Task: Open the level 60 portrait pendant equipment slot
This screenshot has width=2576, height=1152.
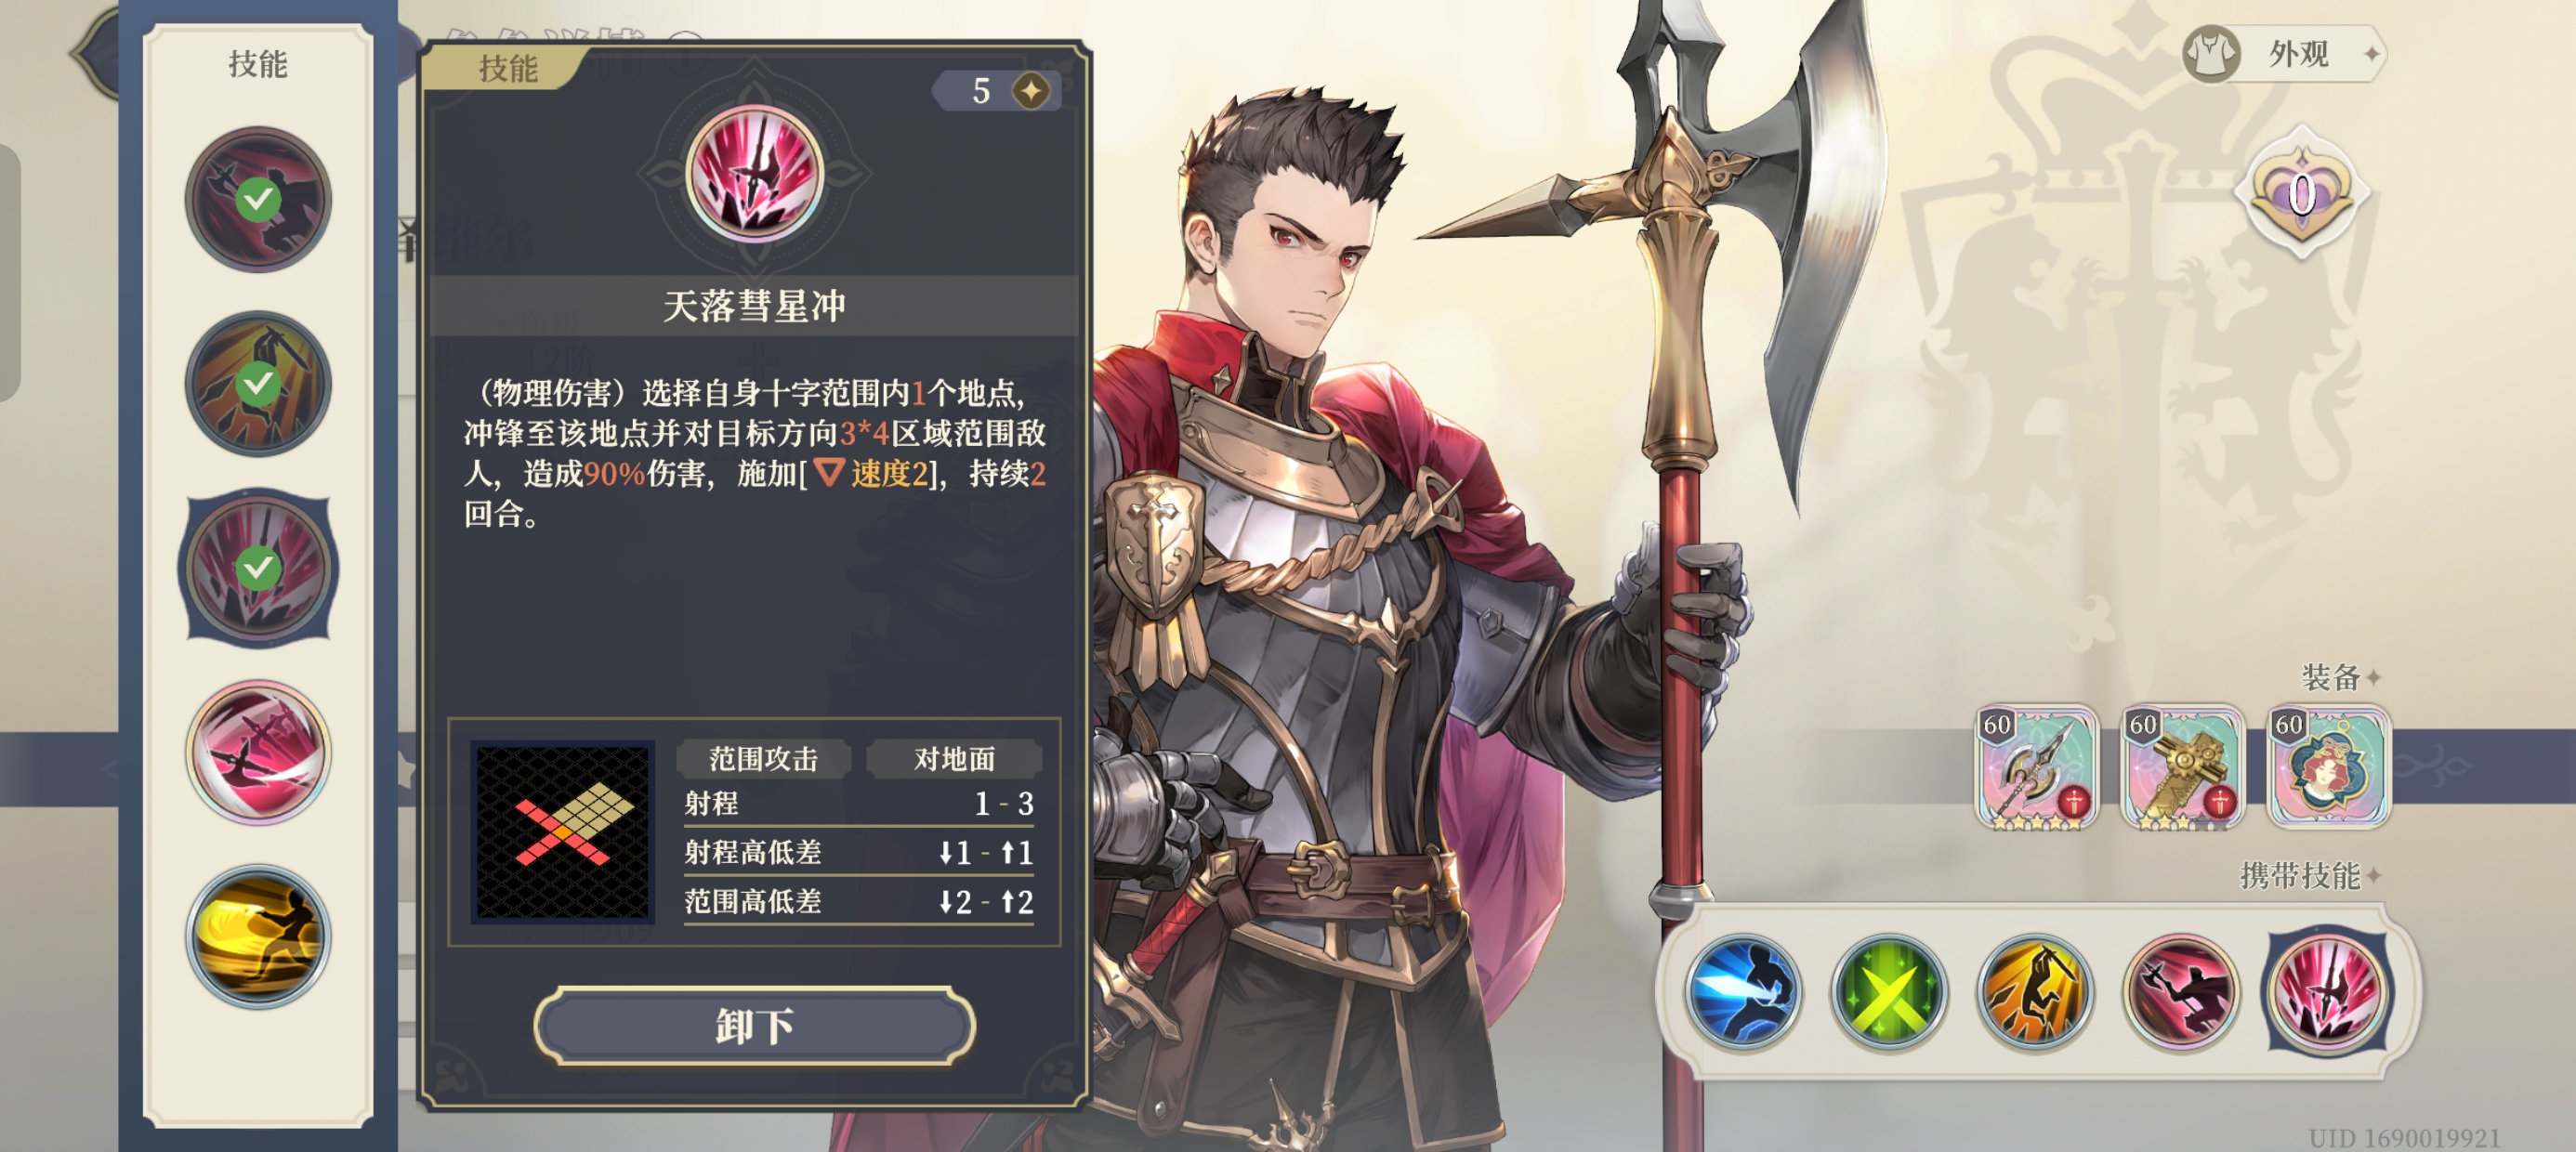Action: pyautogui.click(x=2328, y=768)
